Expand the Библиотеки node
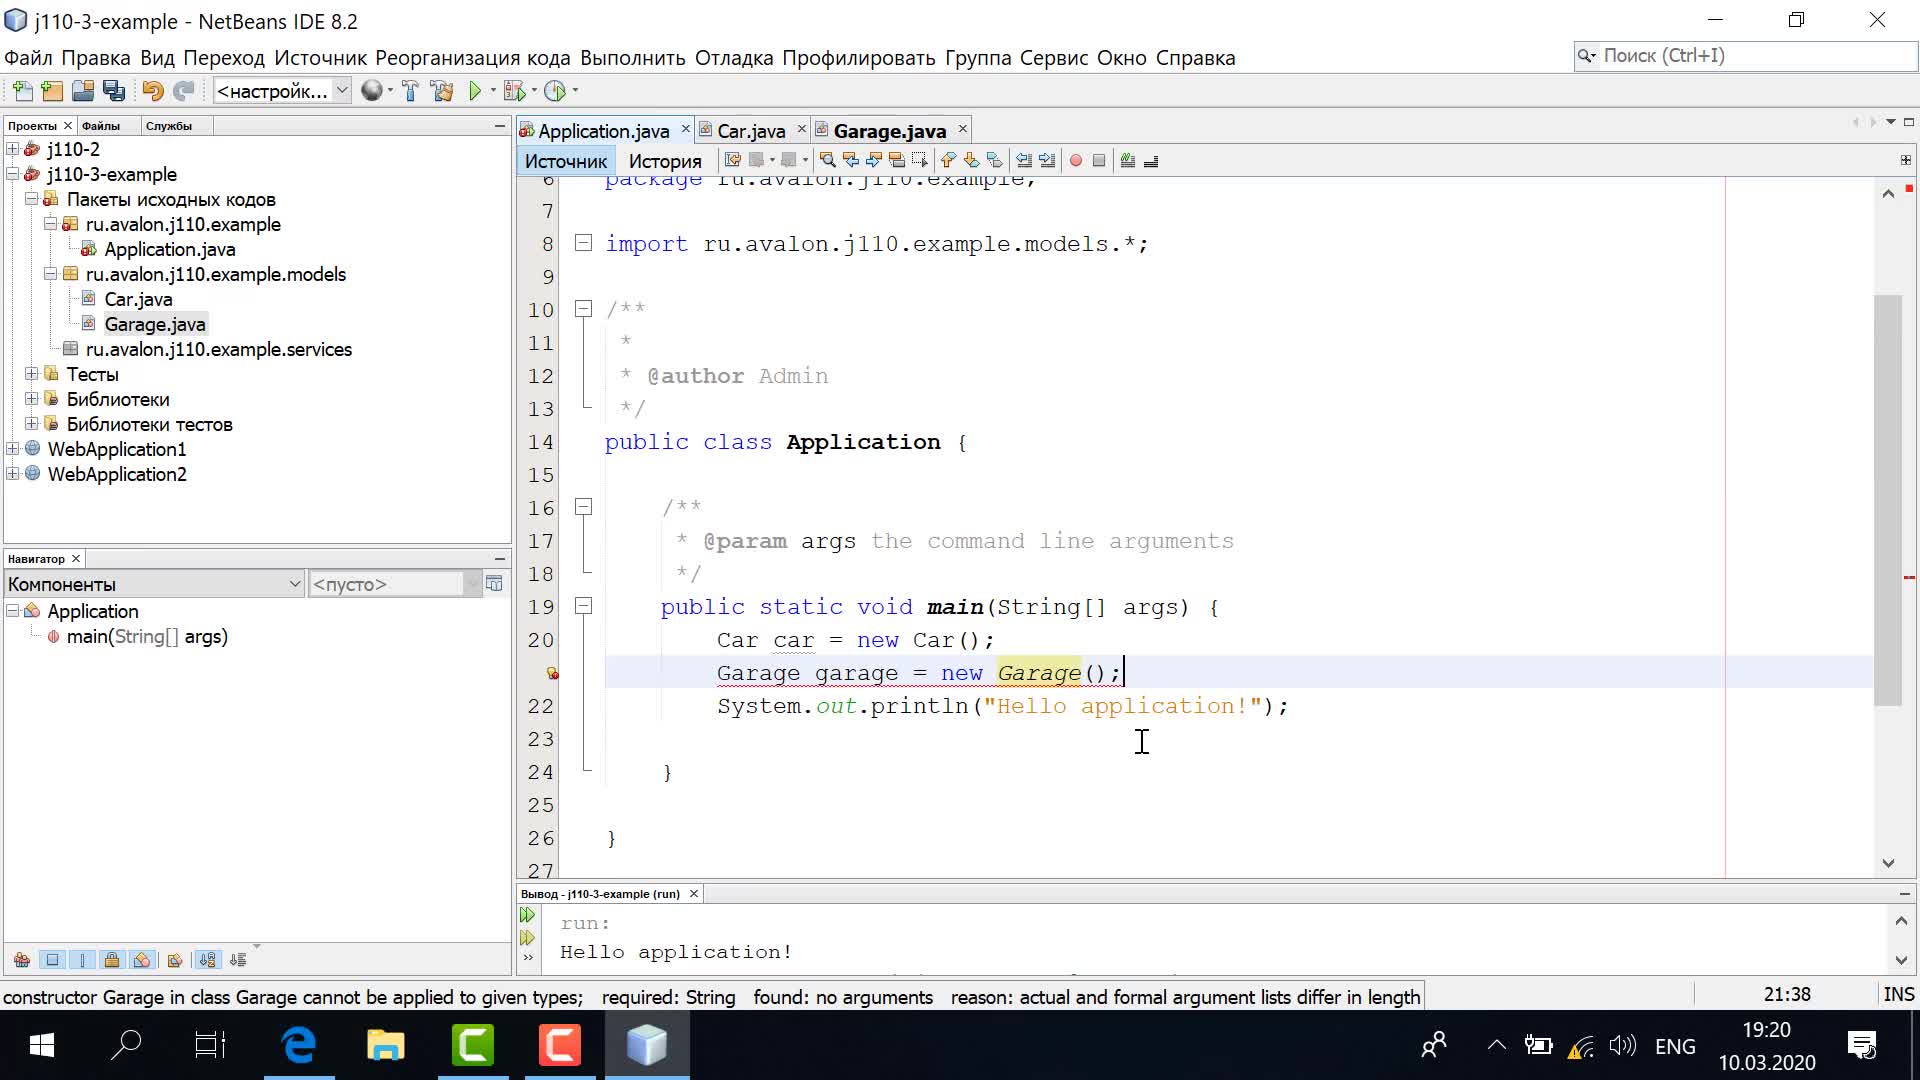 tap(32, 399)
